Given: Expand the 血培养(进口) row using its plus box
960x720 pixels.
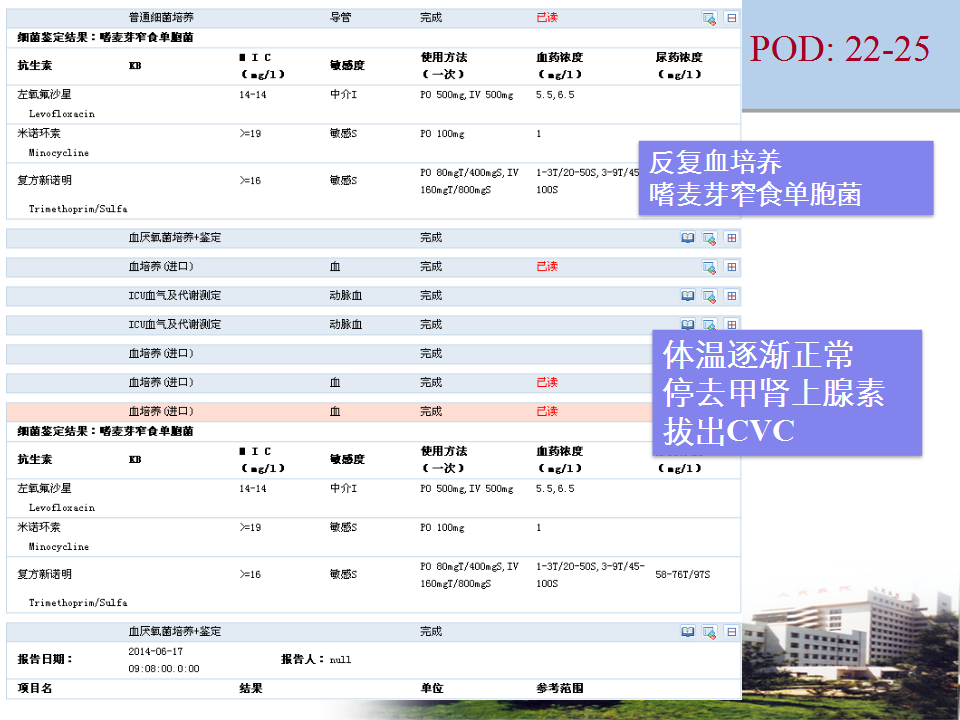Looking at the screenshot, I should click(x=731, y=267).
